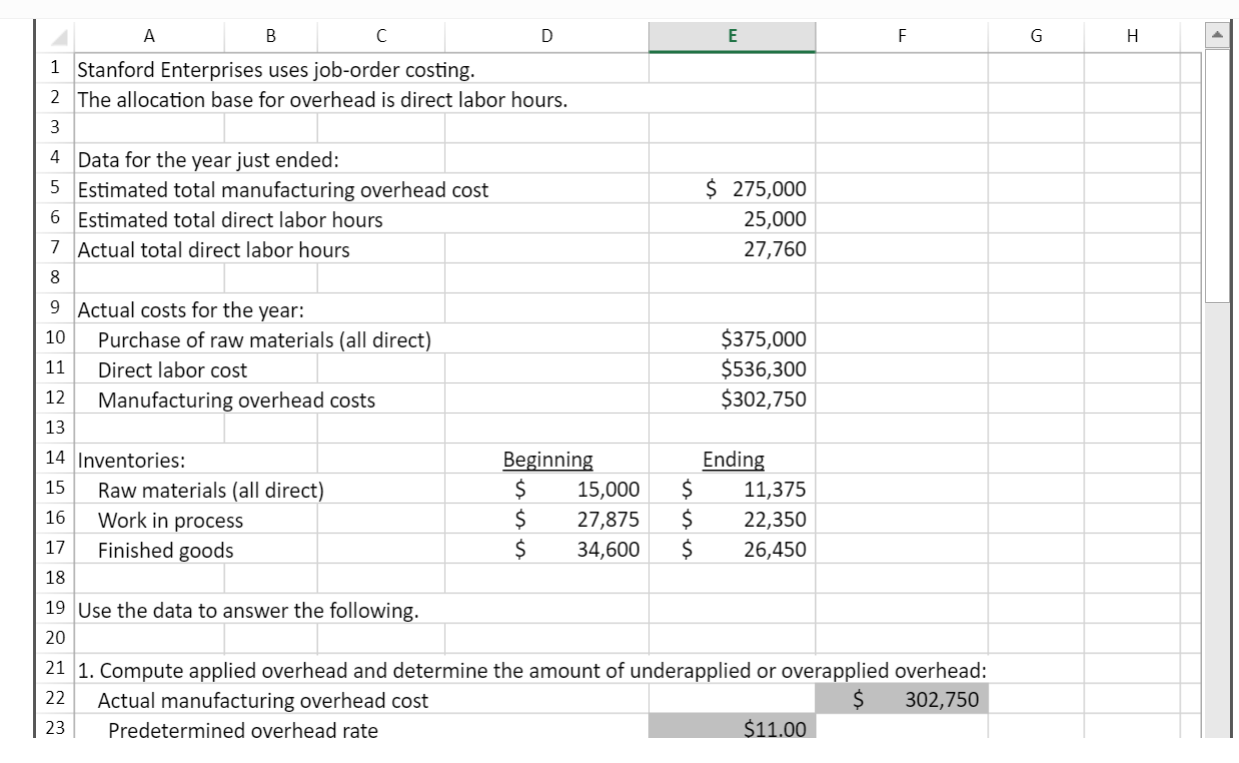Click the $375,000 value cell
The image size is (1239, 763).
click(x=732, y=340)
